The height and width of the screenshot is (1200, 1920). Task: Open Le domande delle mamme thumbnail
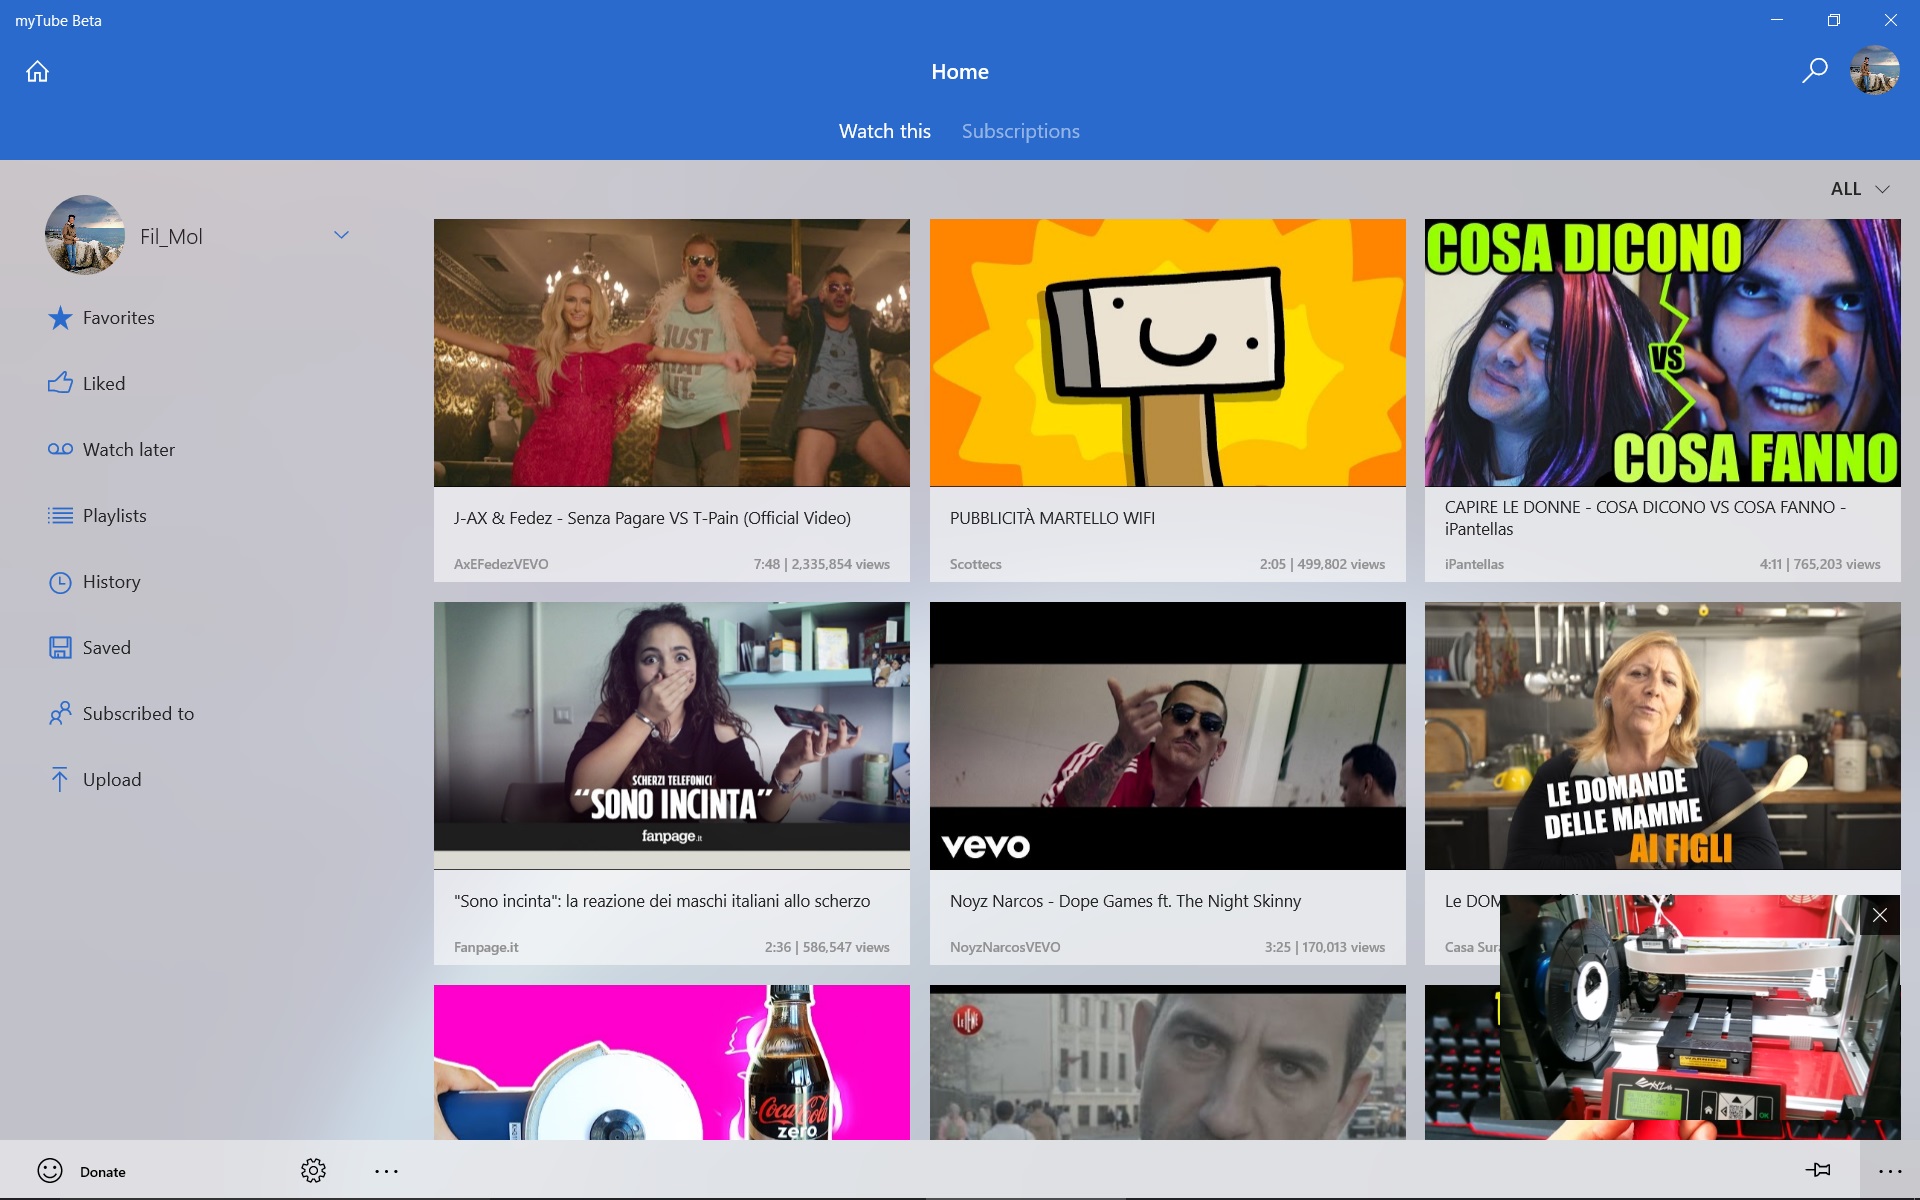[x=1662, y=736]
